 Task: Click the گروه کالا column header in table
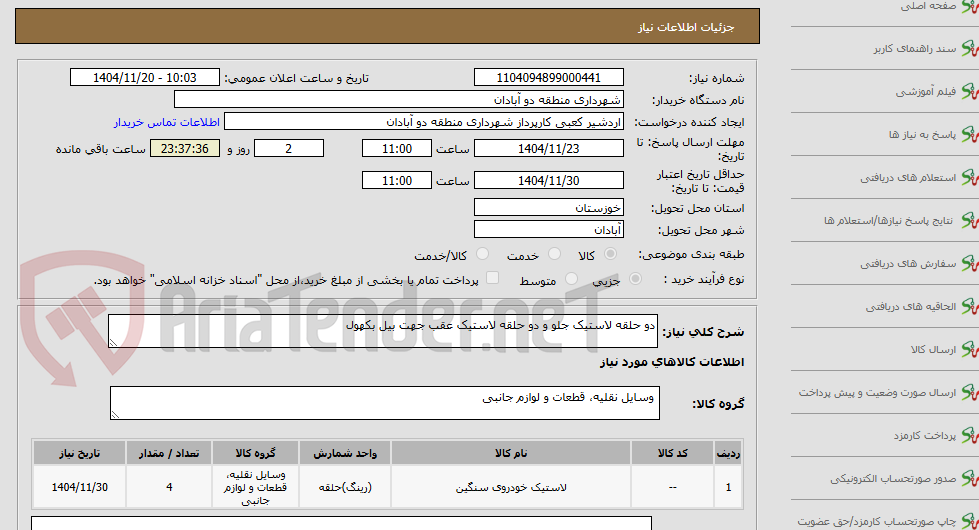point(255,453)
